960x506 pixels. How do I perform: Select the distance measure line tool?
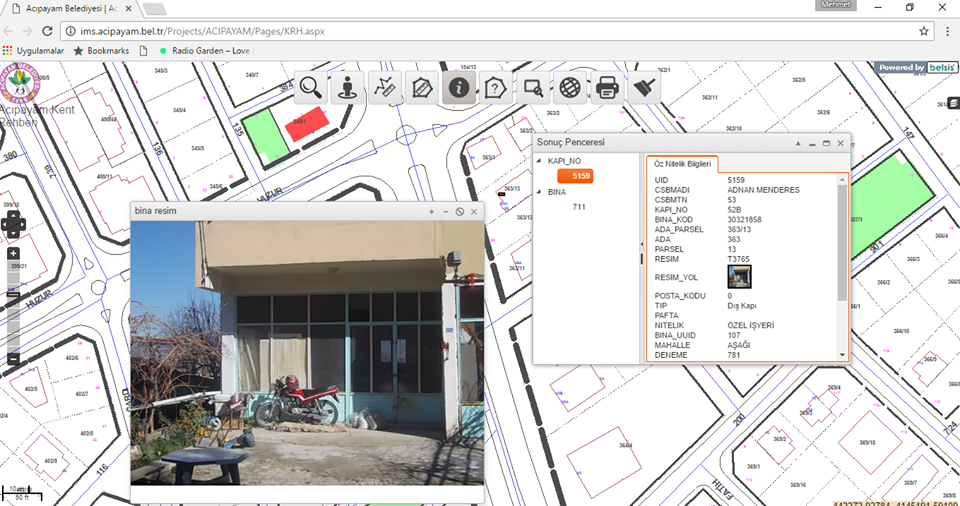[x=384, y=88]
